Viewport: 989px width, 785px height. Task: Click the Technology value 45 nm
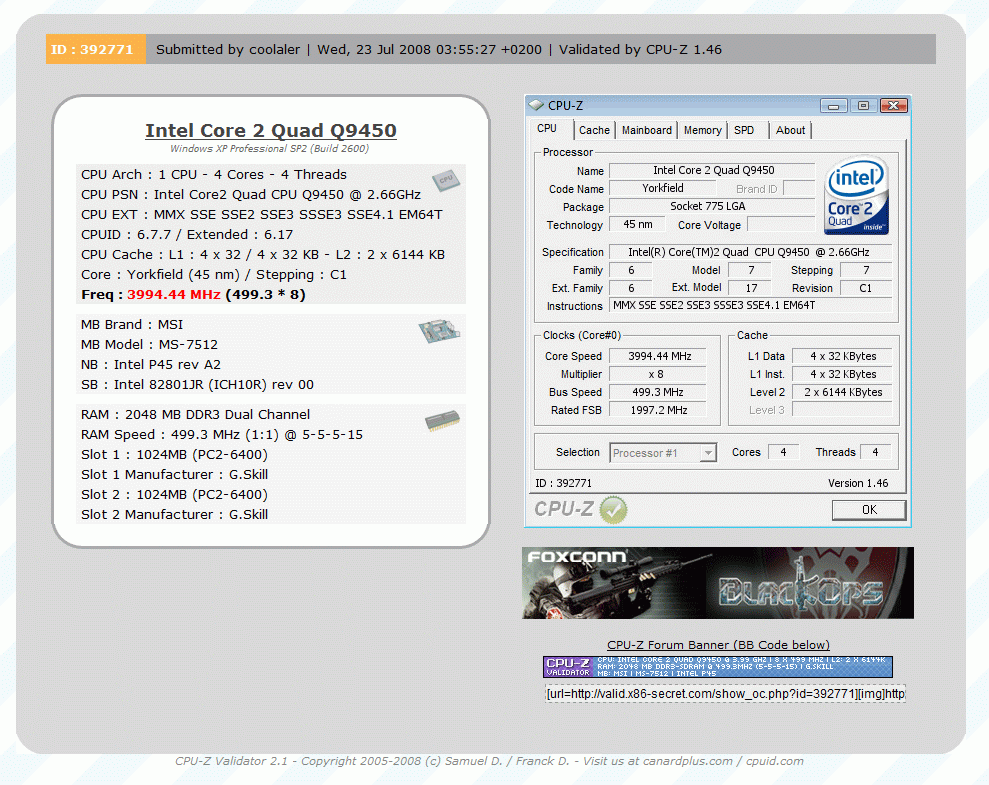tap(638, 224)
